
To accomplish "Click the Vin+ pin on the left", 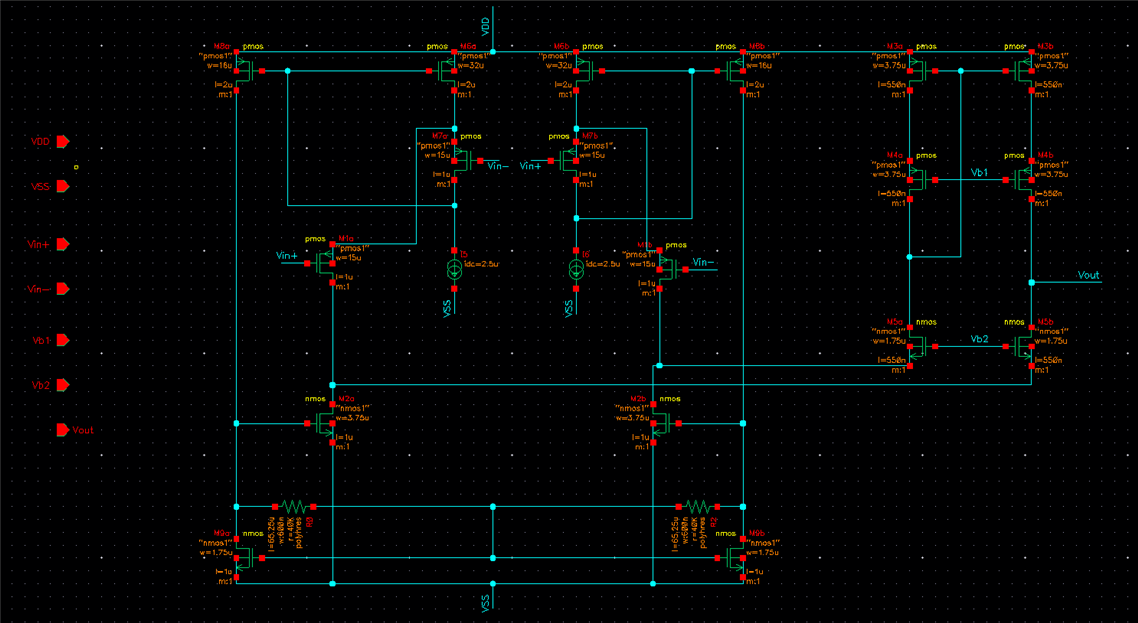I will click(63, 244).
